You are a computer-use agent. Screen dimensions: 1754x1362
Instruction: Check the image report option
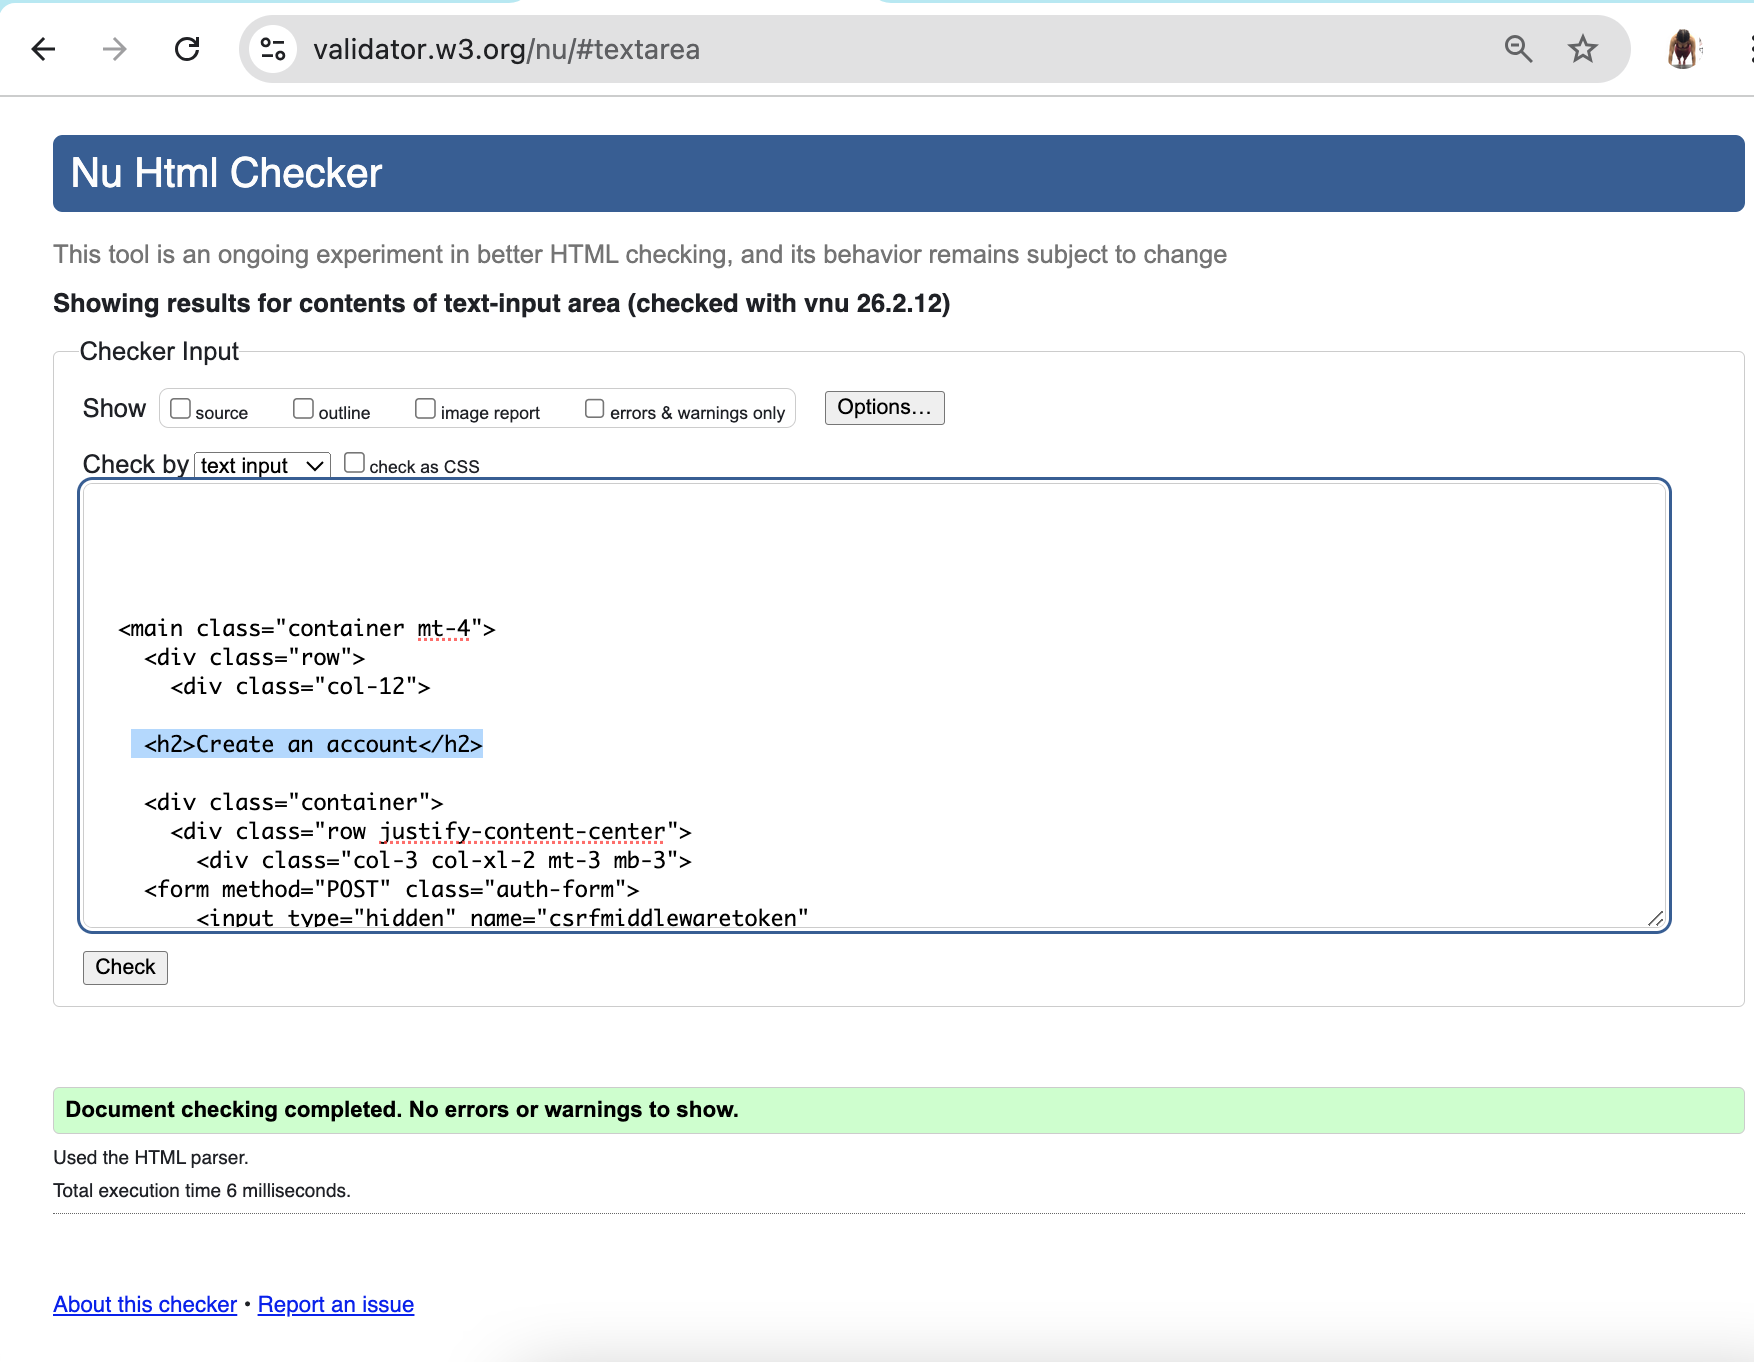[x=425, y=407]
